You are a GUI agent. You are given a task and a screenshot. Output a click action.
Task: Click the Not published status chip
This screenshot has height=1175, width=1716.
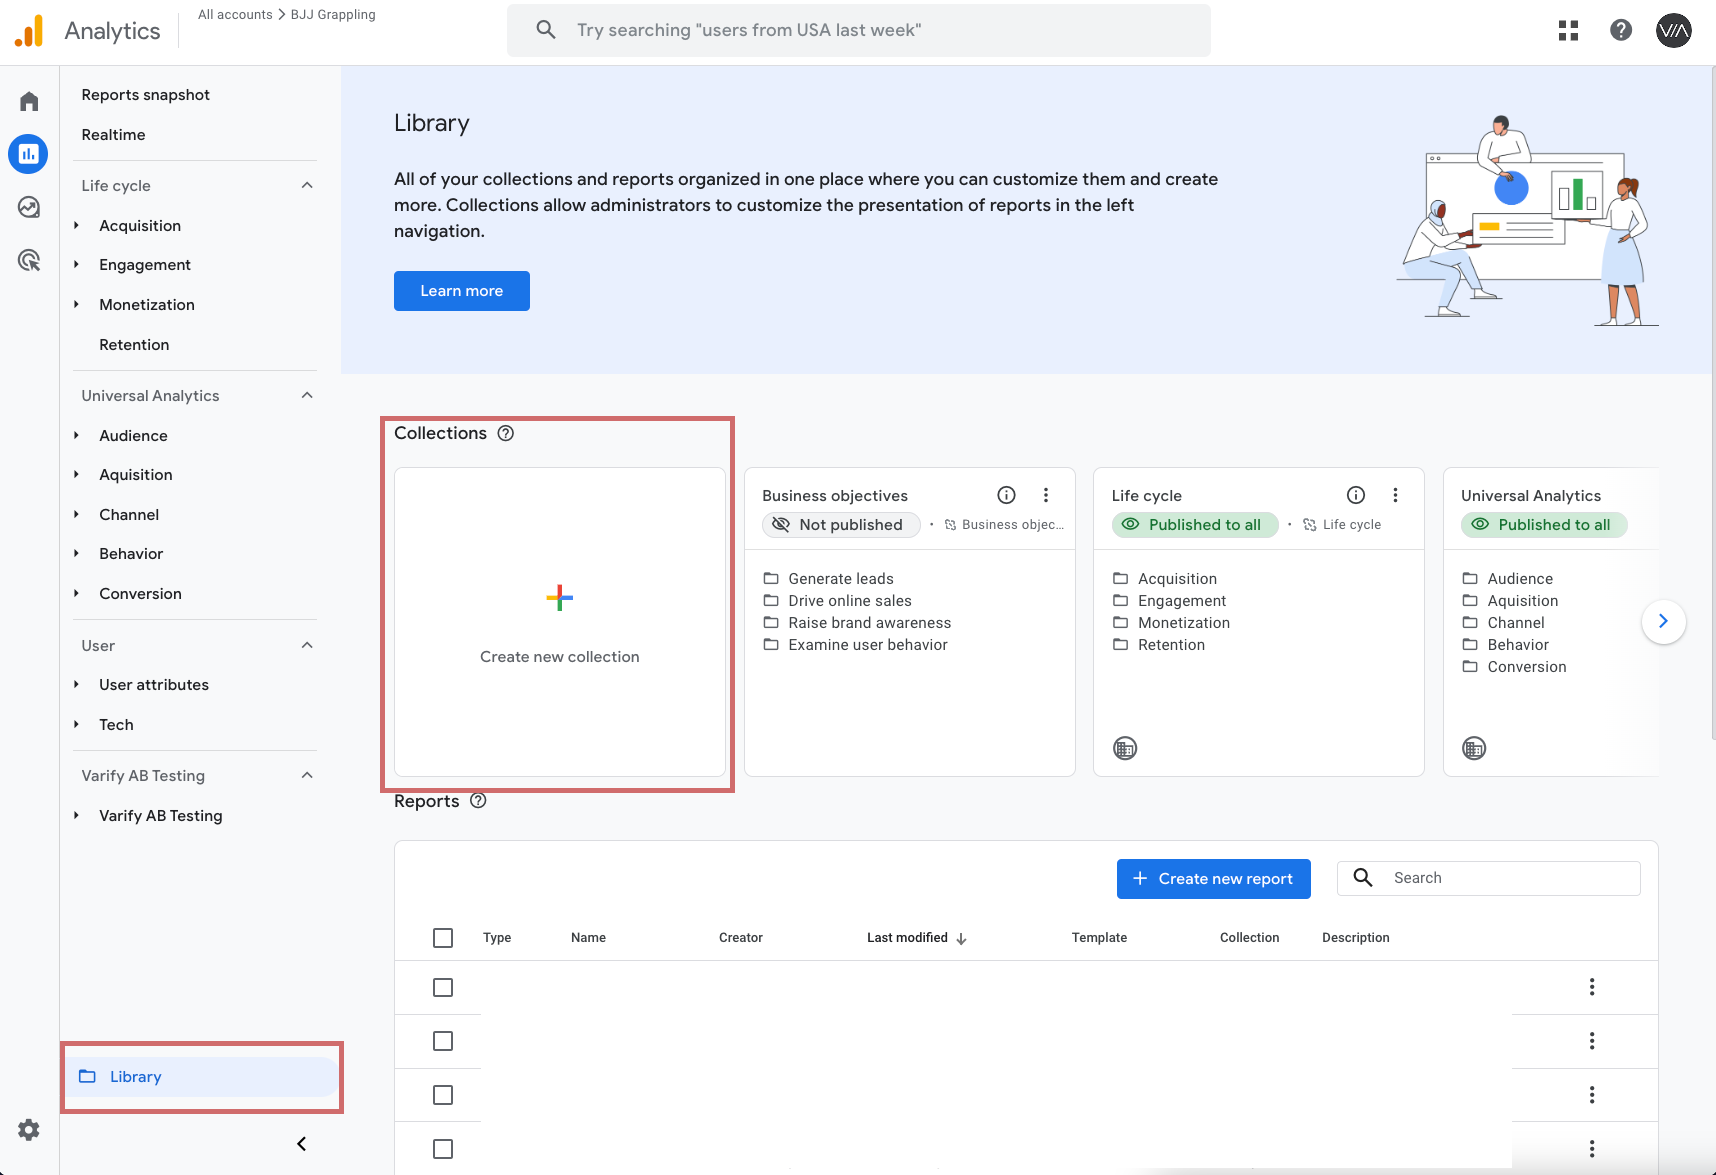841,525
